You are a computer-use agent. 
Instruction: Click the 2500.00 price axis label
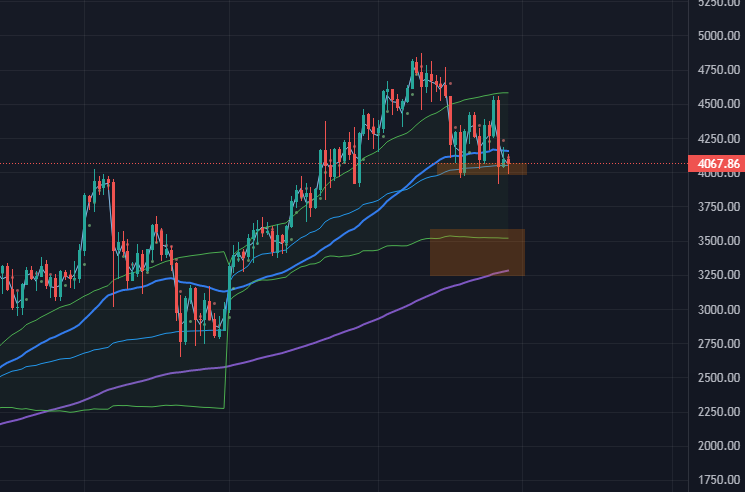719,378
